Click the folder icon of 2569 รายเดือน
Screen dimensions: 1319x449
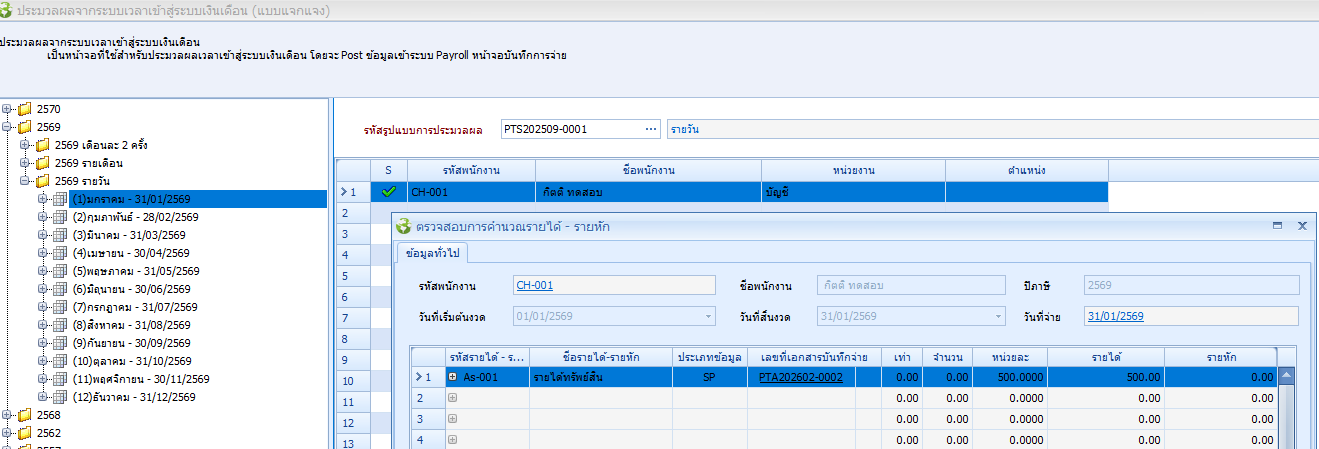click(42, 163)
